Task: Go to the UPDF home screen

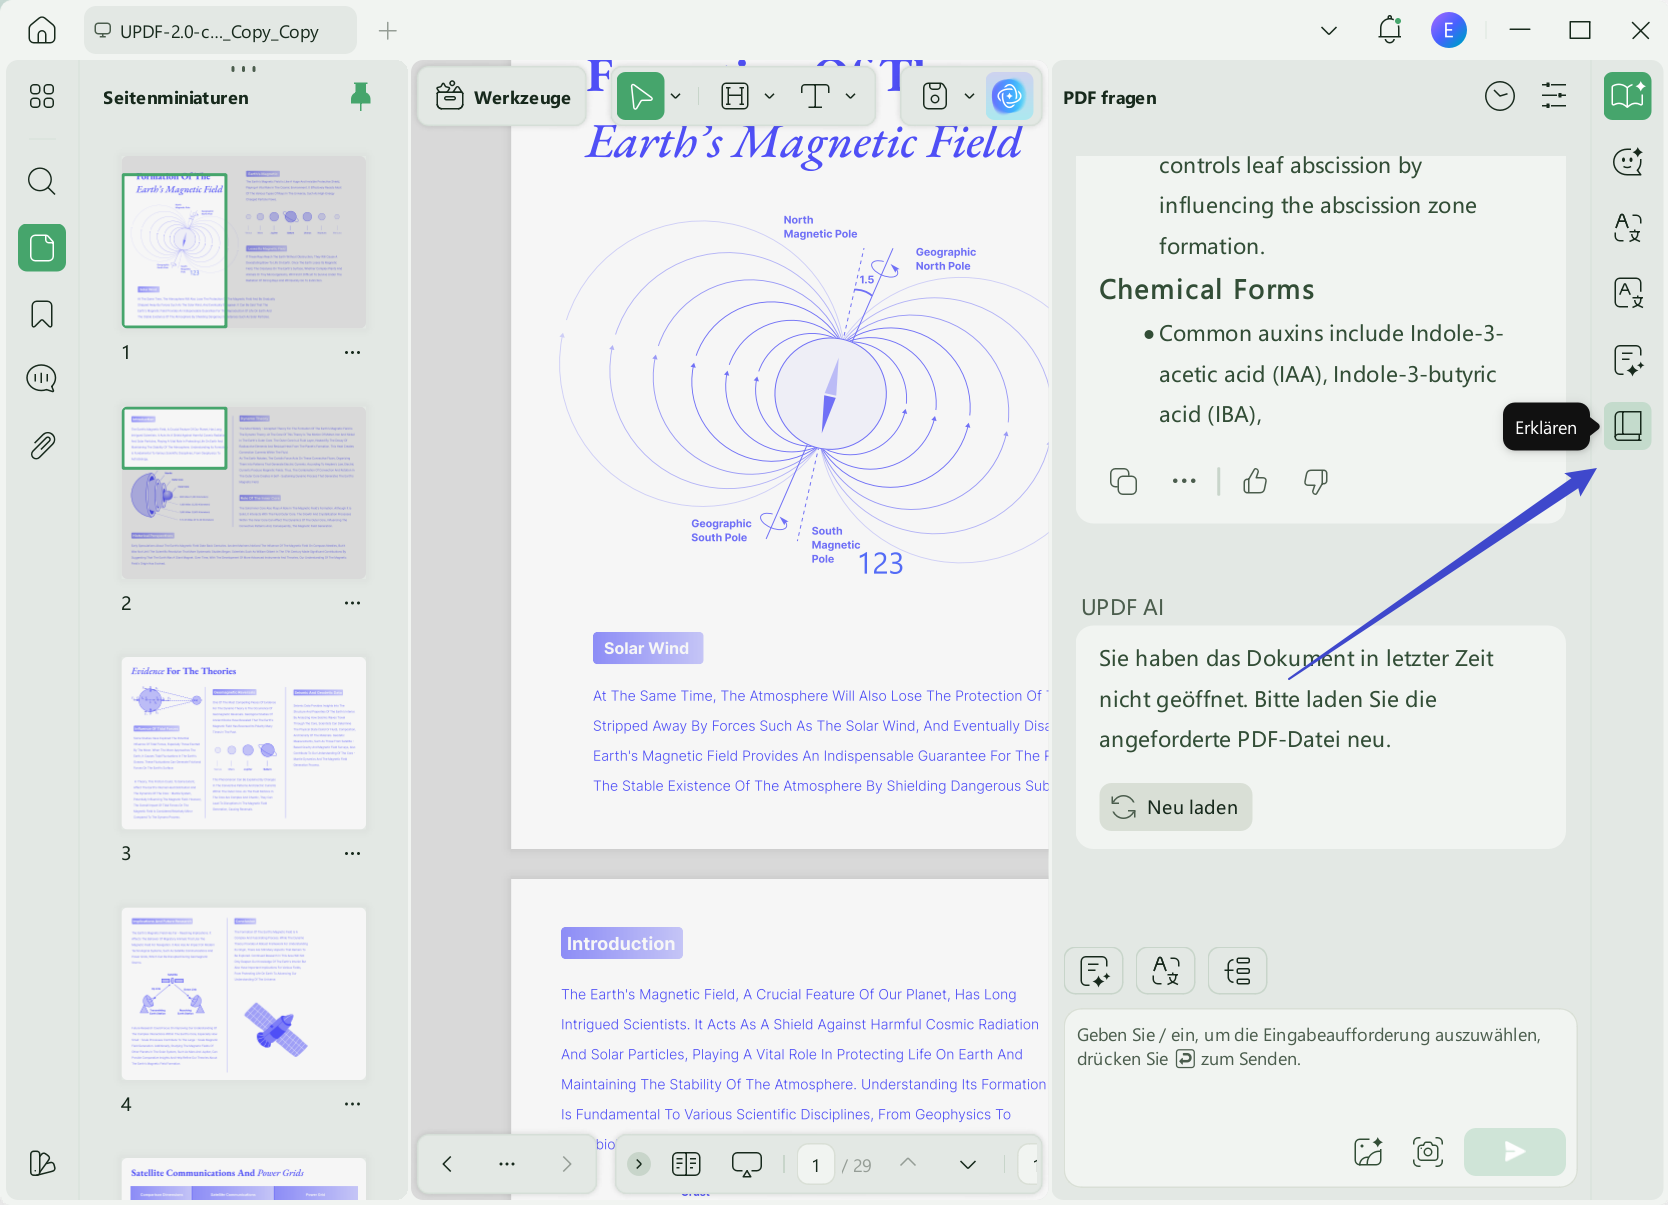Action: [x=42, y=30]
